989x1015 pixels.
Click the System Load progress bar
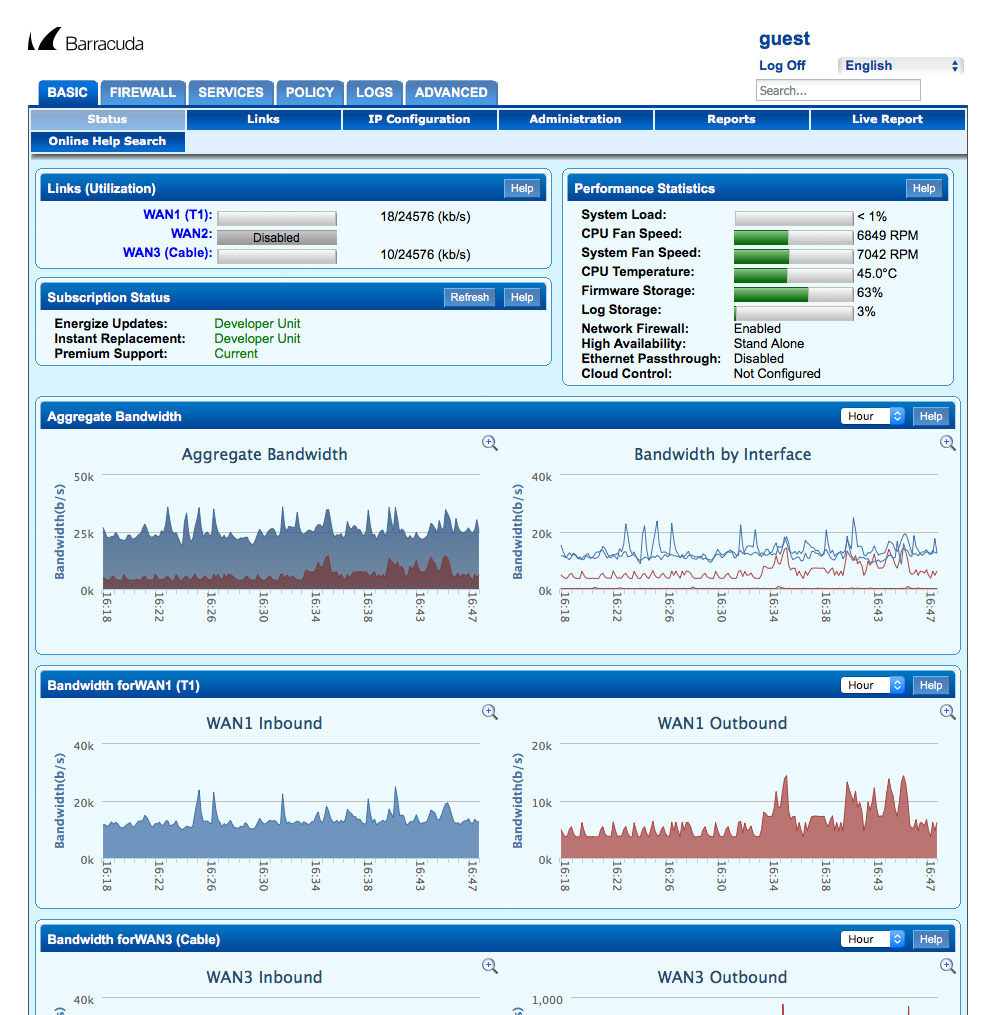pyautogui.click(x=794, y=218)
